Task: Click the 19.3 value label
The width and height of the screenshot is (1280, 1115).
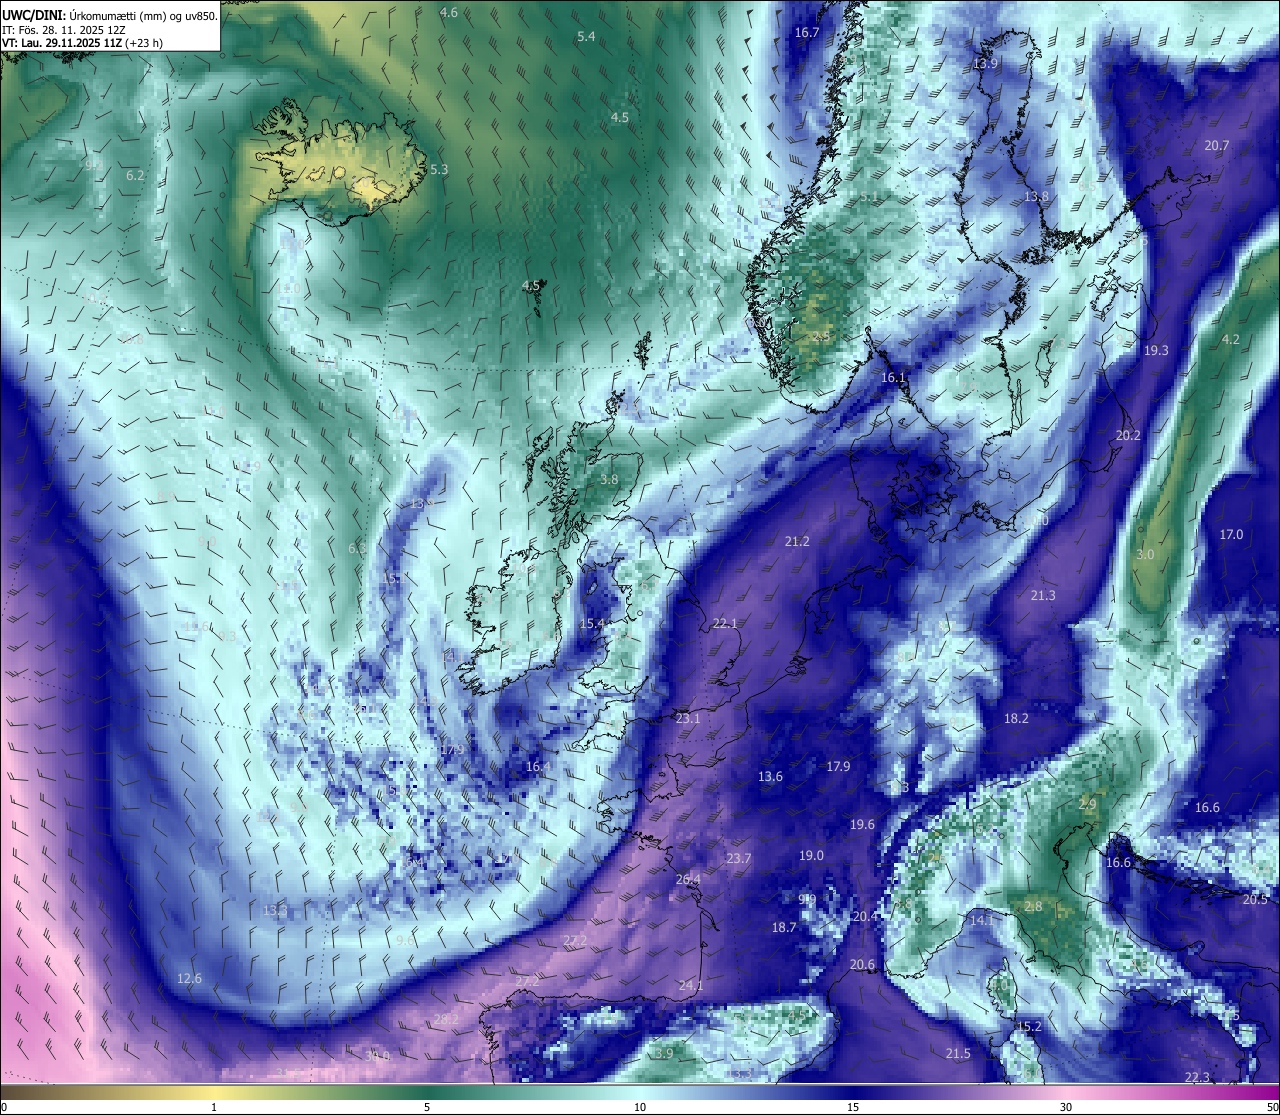Action: (x=1156, y=350)
